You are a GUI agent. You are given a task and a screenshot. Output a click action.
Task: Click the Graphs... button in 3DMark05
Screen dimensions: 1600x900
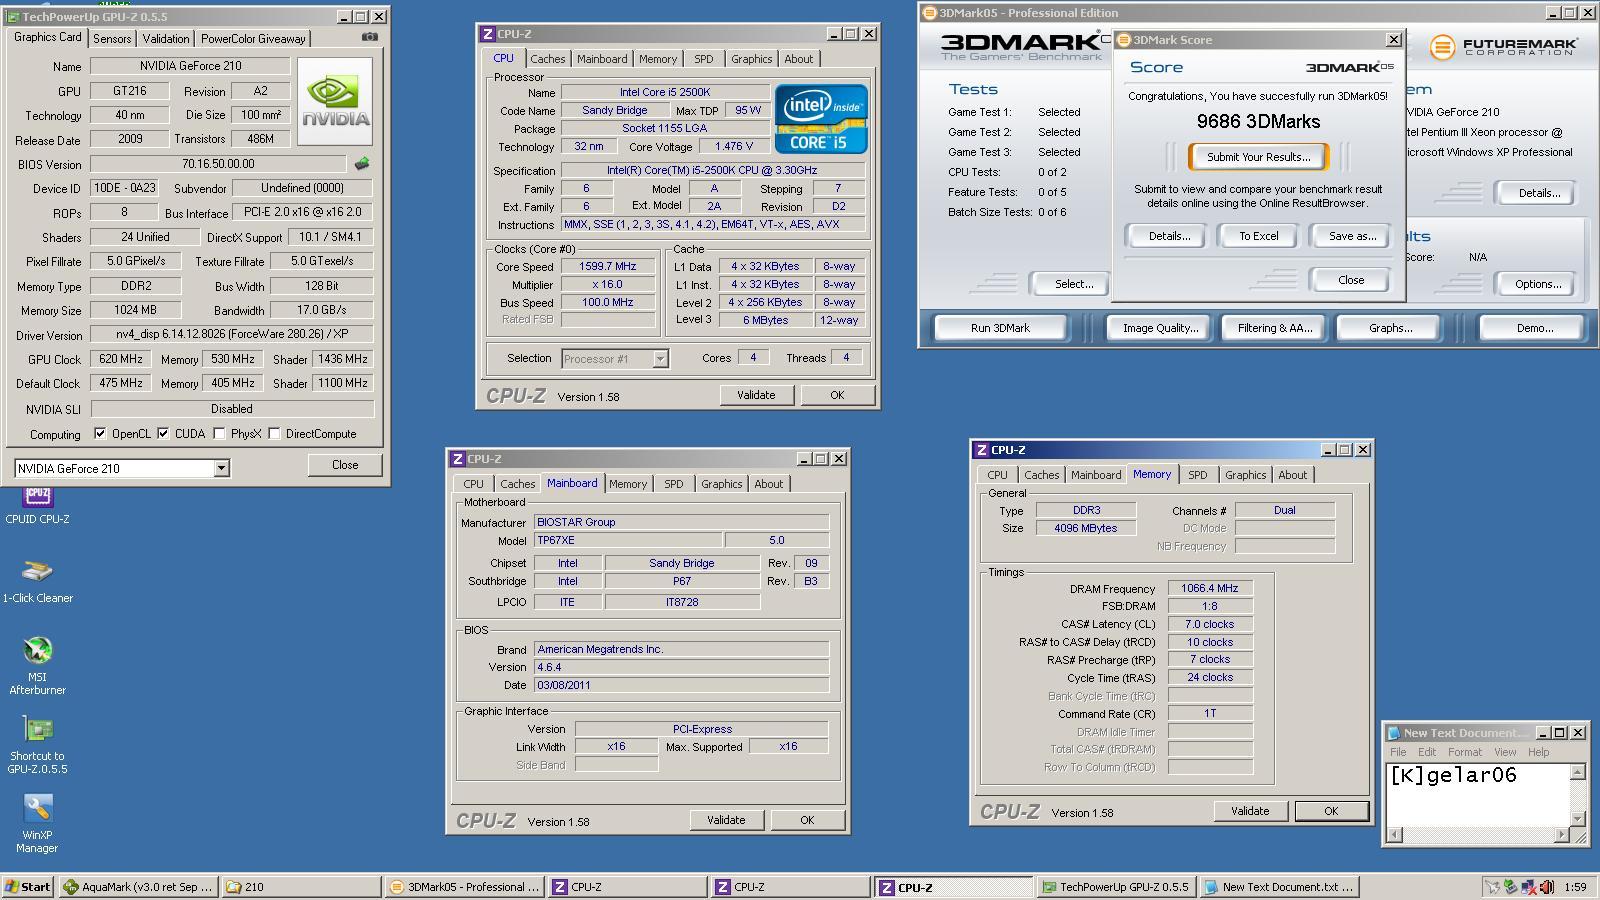click(x=1390, y=328)
